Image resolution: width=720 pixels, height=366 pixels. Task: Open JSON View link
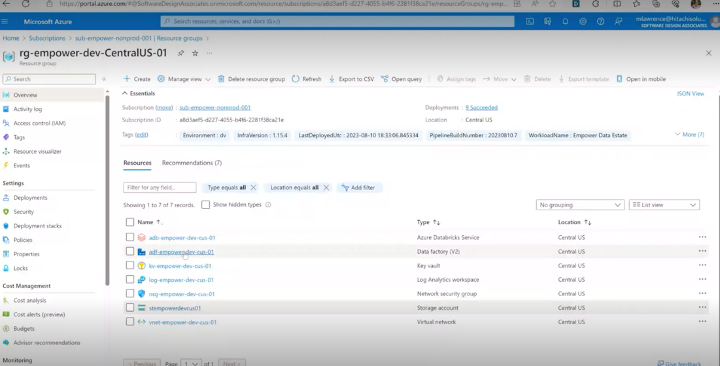pos(690,94)
